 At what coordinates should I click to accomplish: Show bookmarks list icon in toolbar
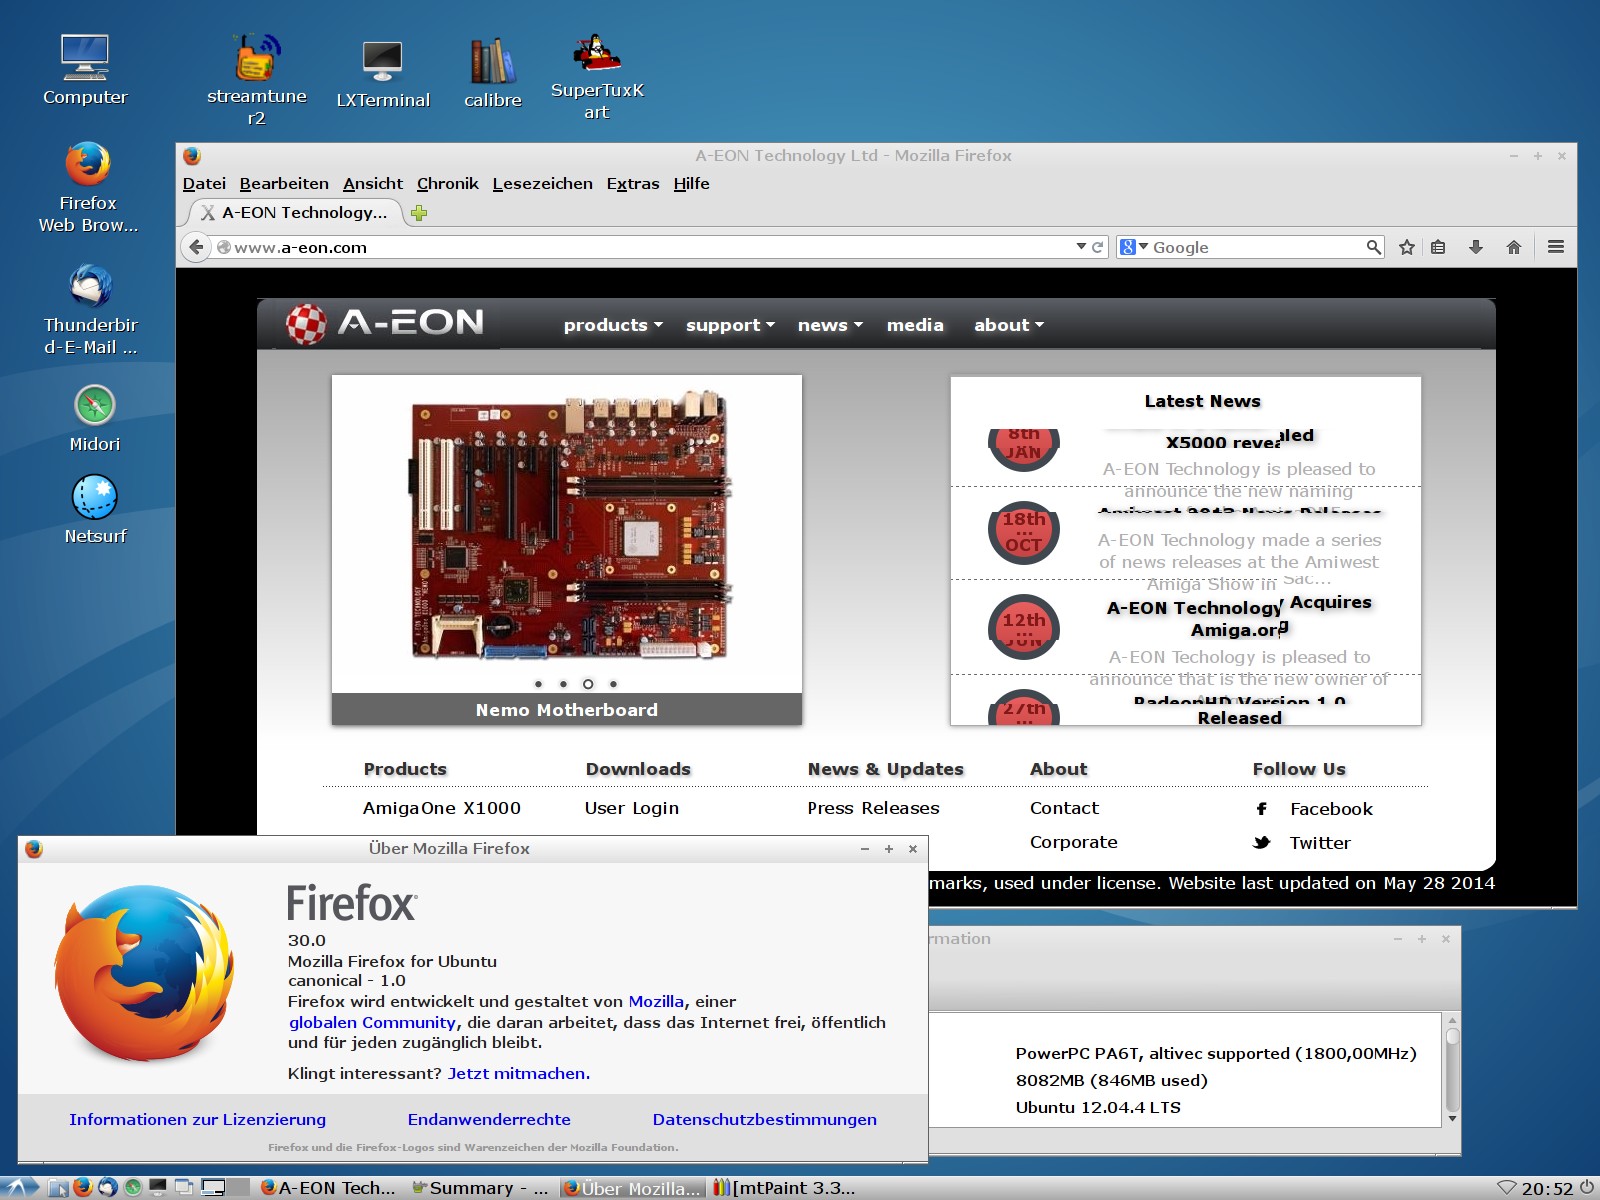pyautogui.click(x=1438, y=247)
